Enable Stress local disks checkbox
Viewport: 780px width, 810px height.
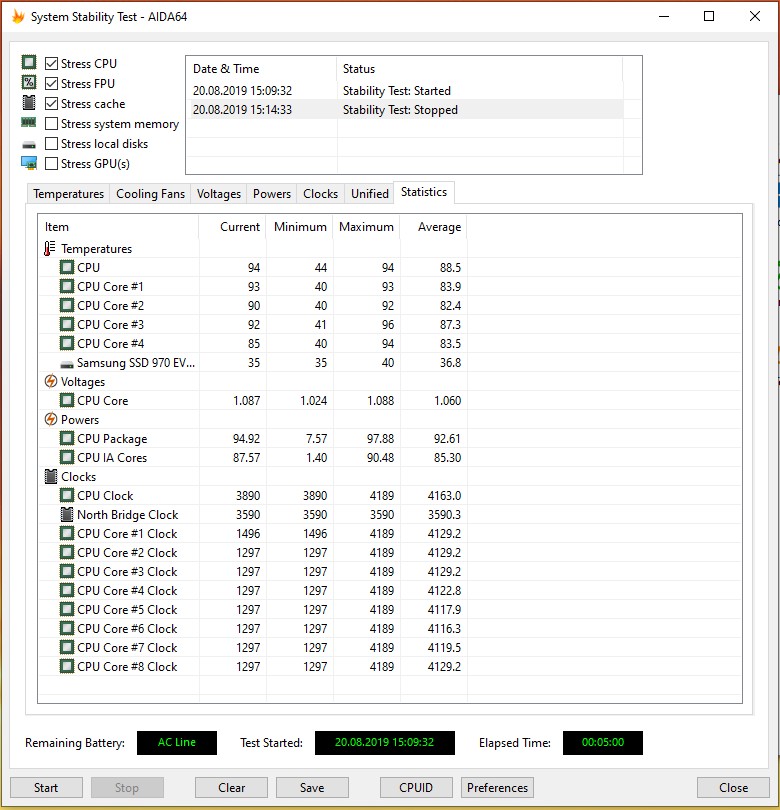coord(51,144)
